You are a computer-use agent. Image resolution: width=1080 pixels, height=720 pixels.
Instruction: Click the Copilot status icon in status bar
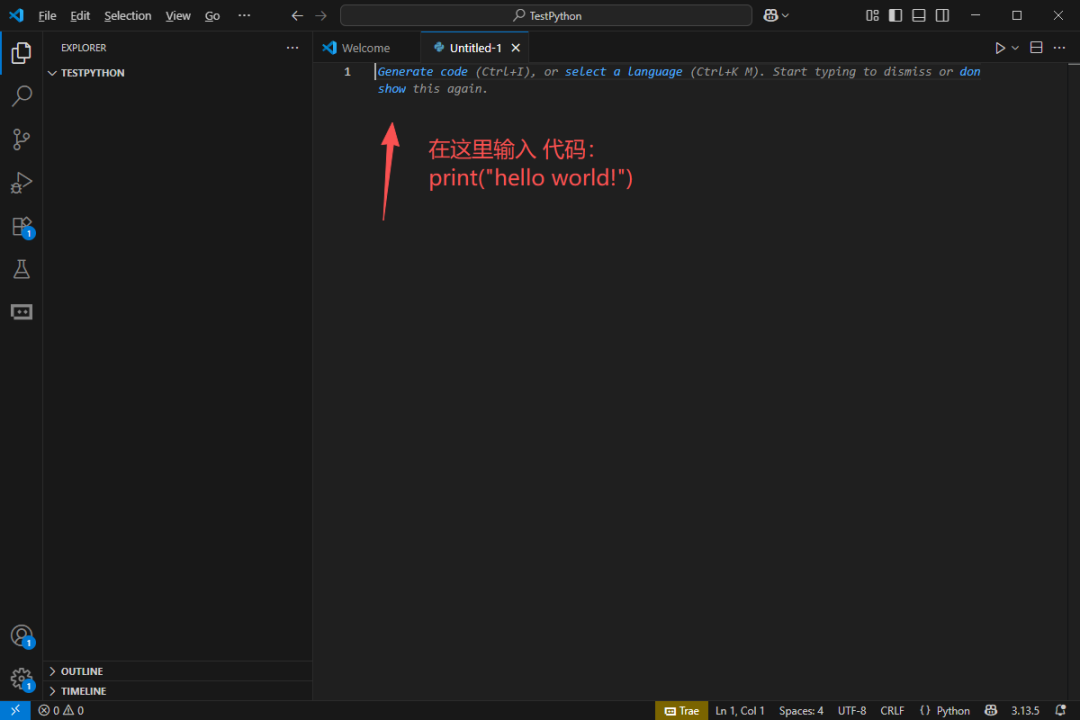[x=990, y=710]
